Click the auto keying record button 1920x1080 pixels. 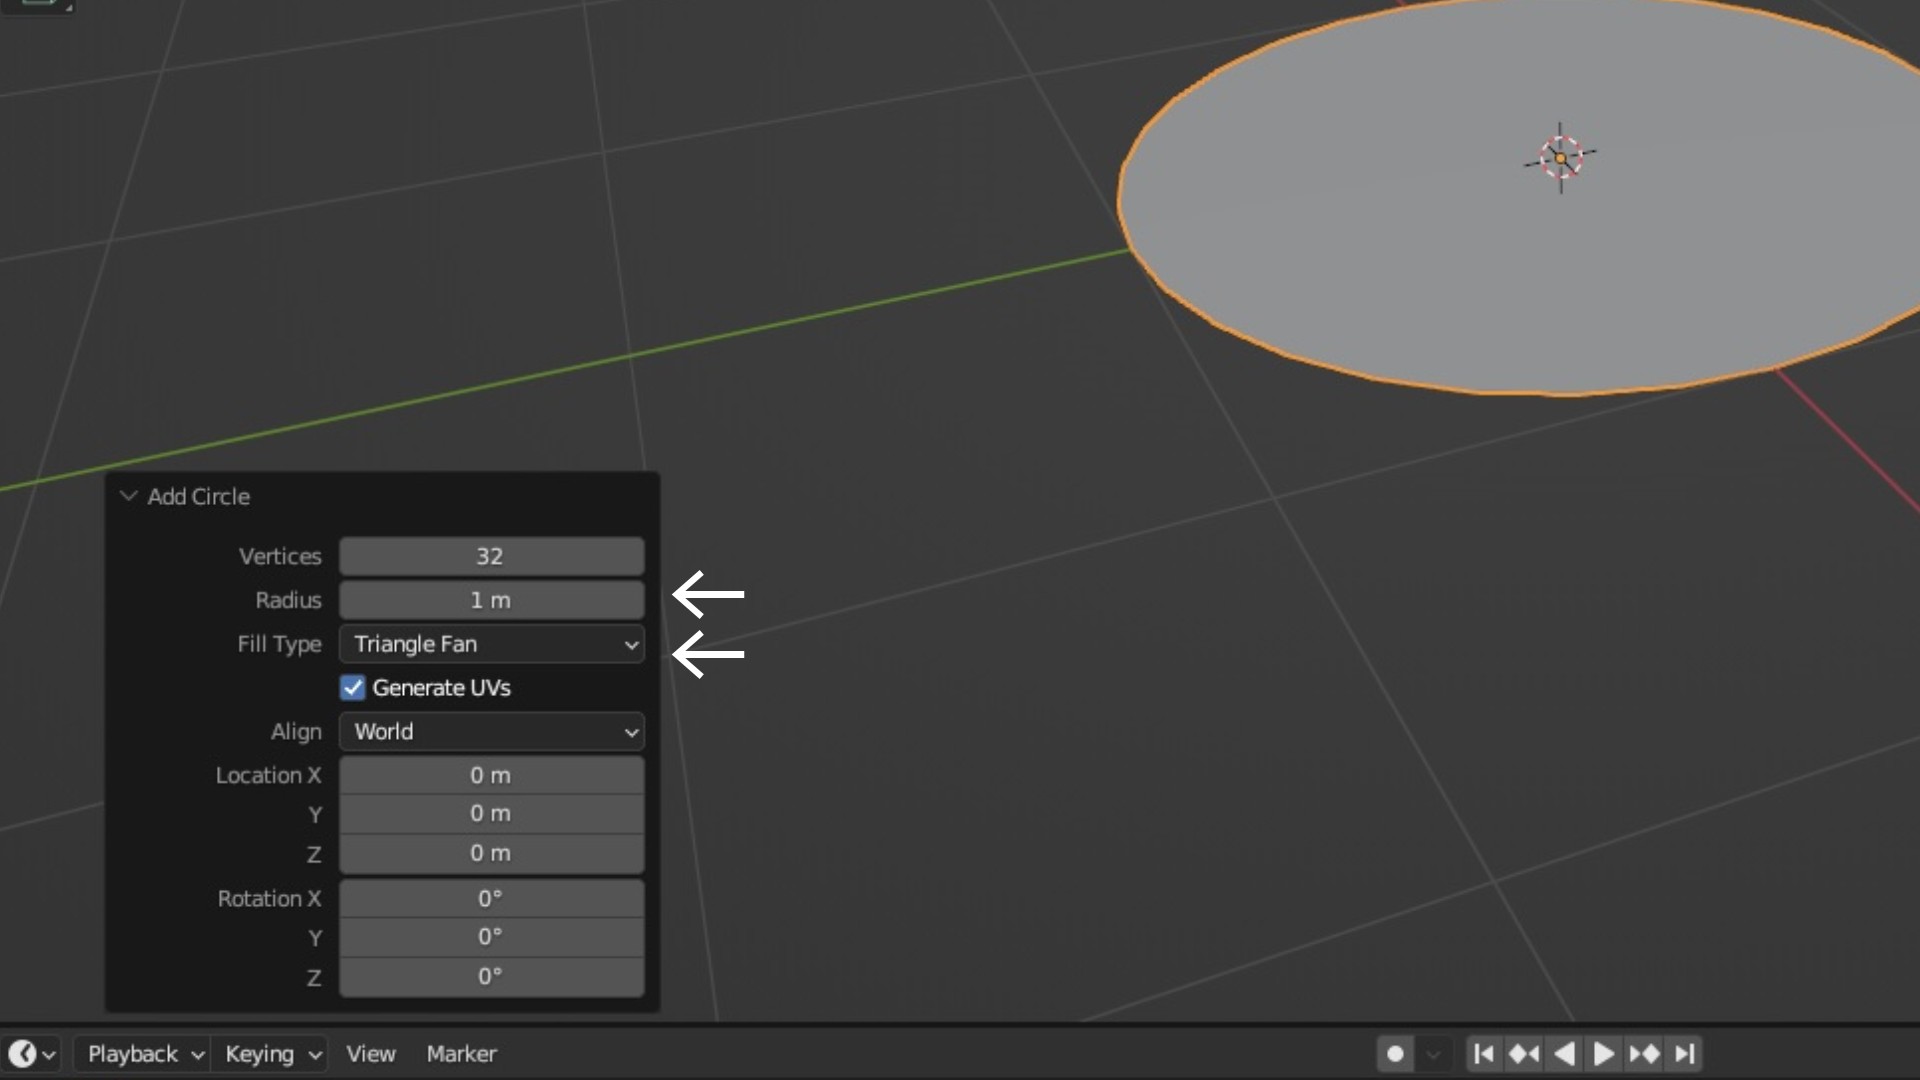click(x=1395, y=1054)
